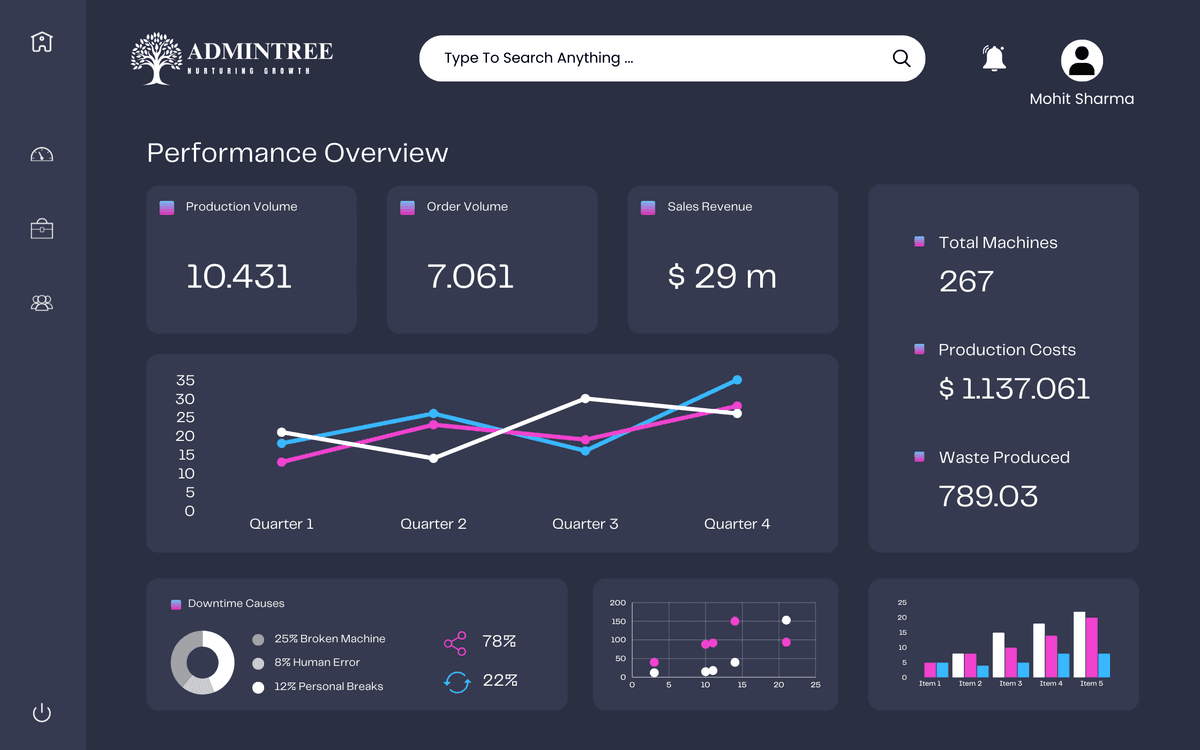
Task: Click the Performance Overview heading
Action: tap(297, 153)
